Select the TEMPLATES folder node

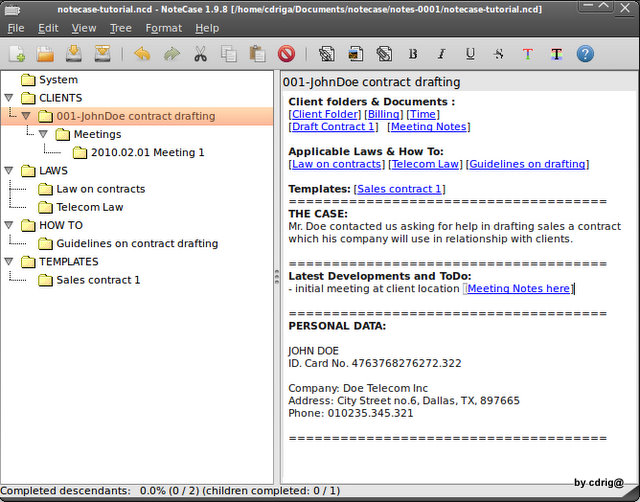coord(69,262)
